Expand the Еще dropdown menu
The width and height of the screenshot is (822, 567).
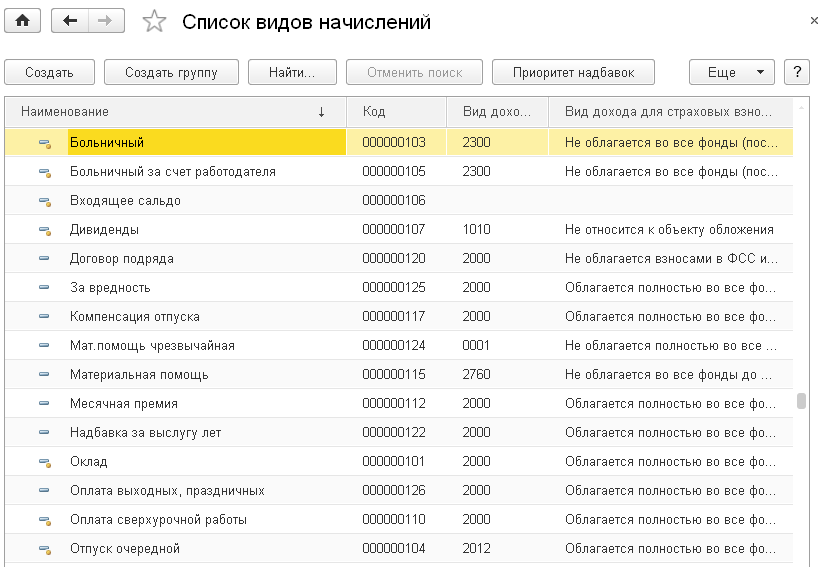point(731,72)
